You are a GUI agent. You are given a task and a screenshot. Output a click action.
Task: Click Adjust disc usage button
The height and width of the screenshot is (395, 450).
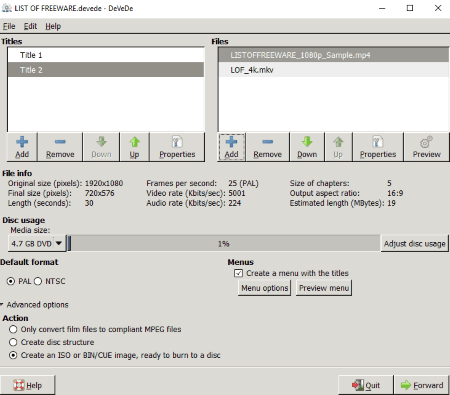click(x=414, y=244)
